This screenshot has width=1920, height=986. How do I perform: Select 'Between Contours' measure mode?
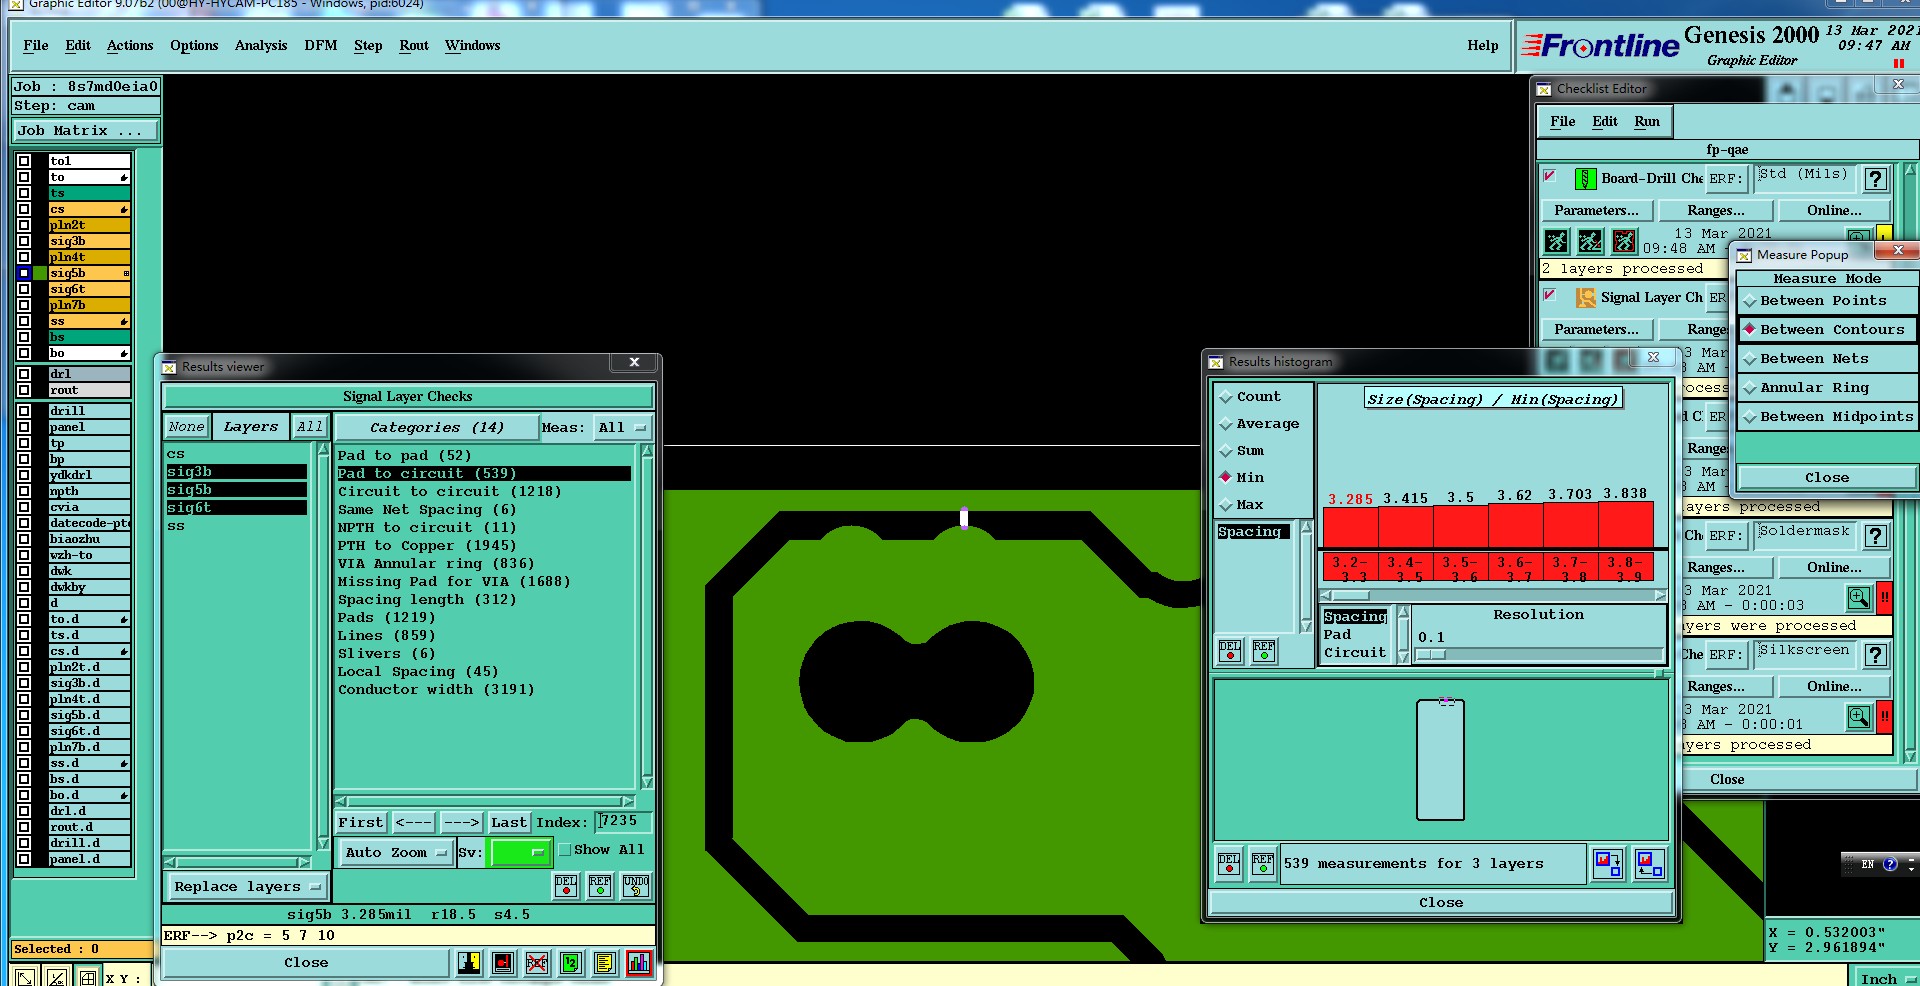pos(1826,330)
